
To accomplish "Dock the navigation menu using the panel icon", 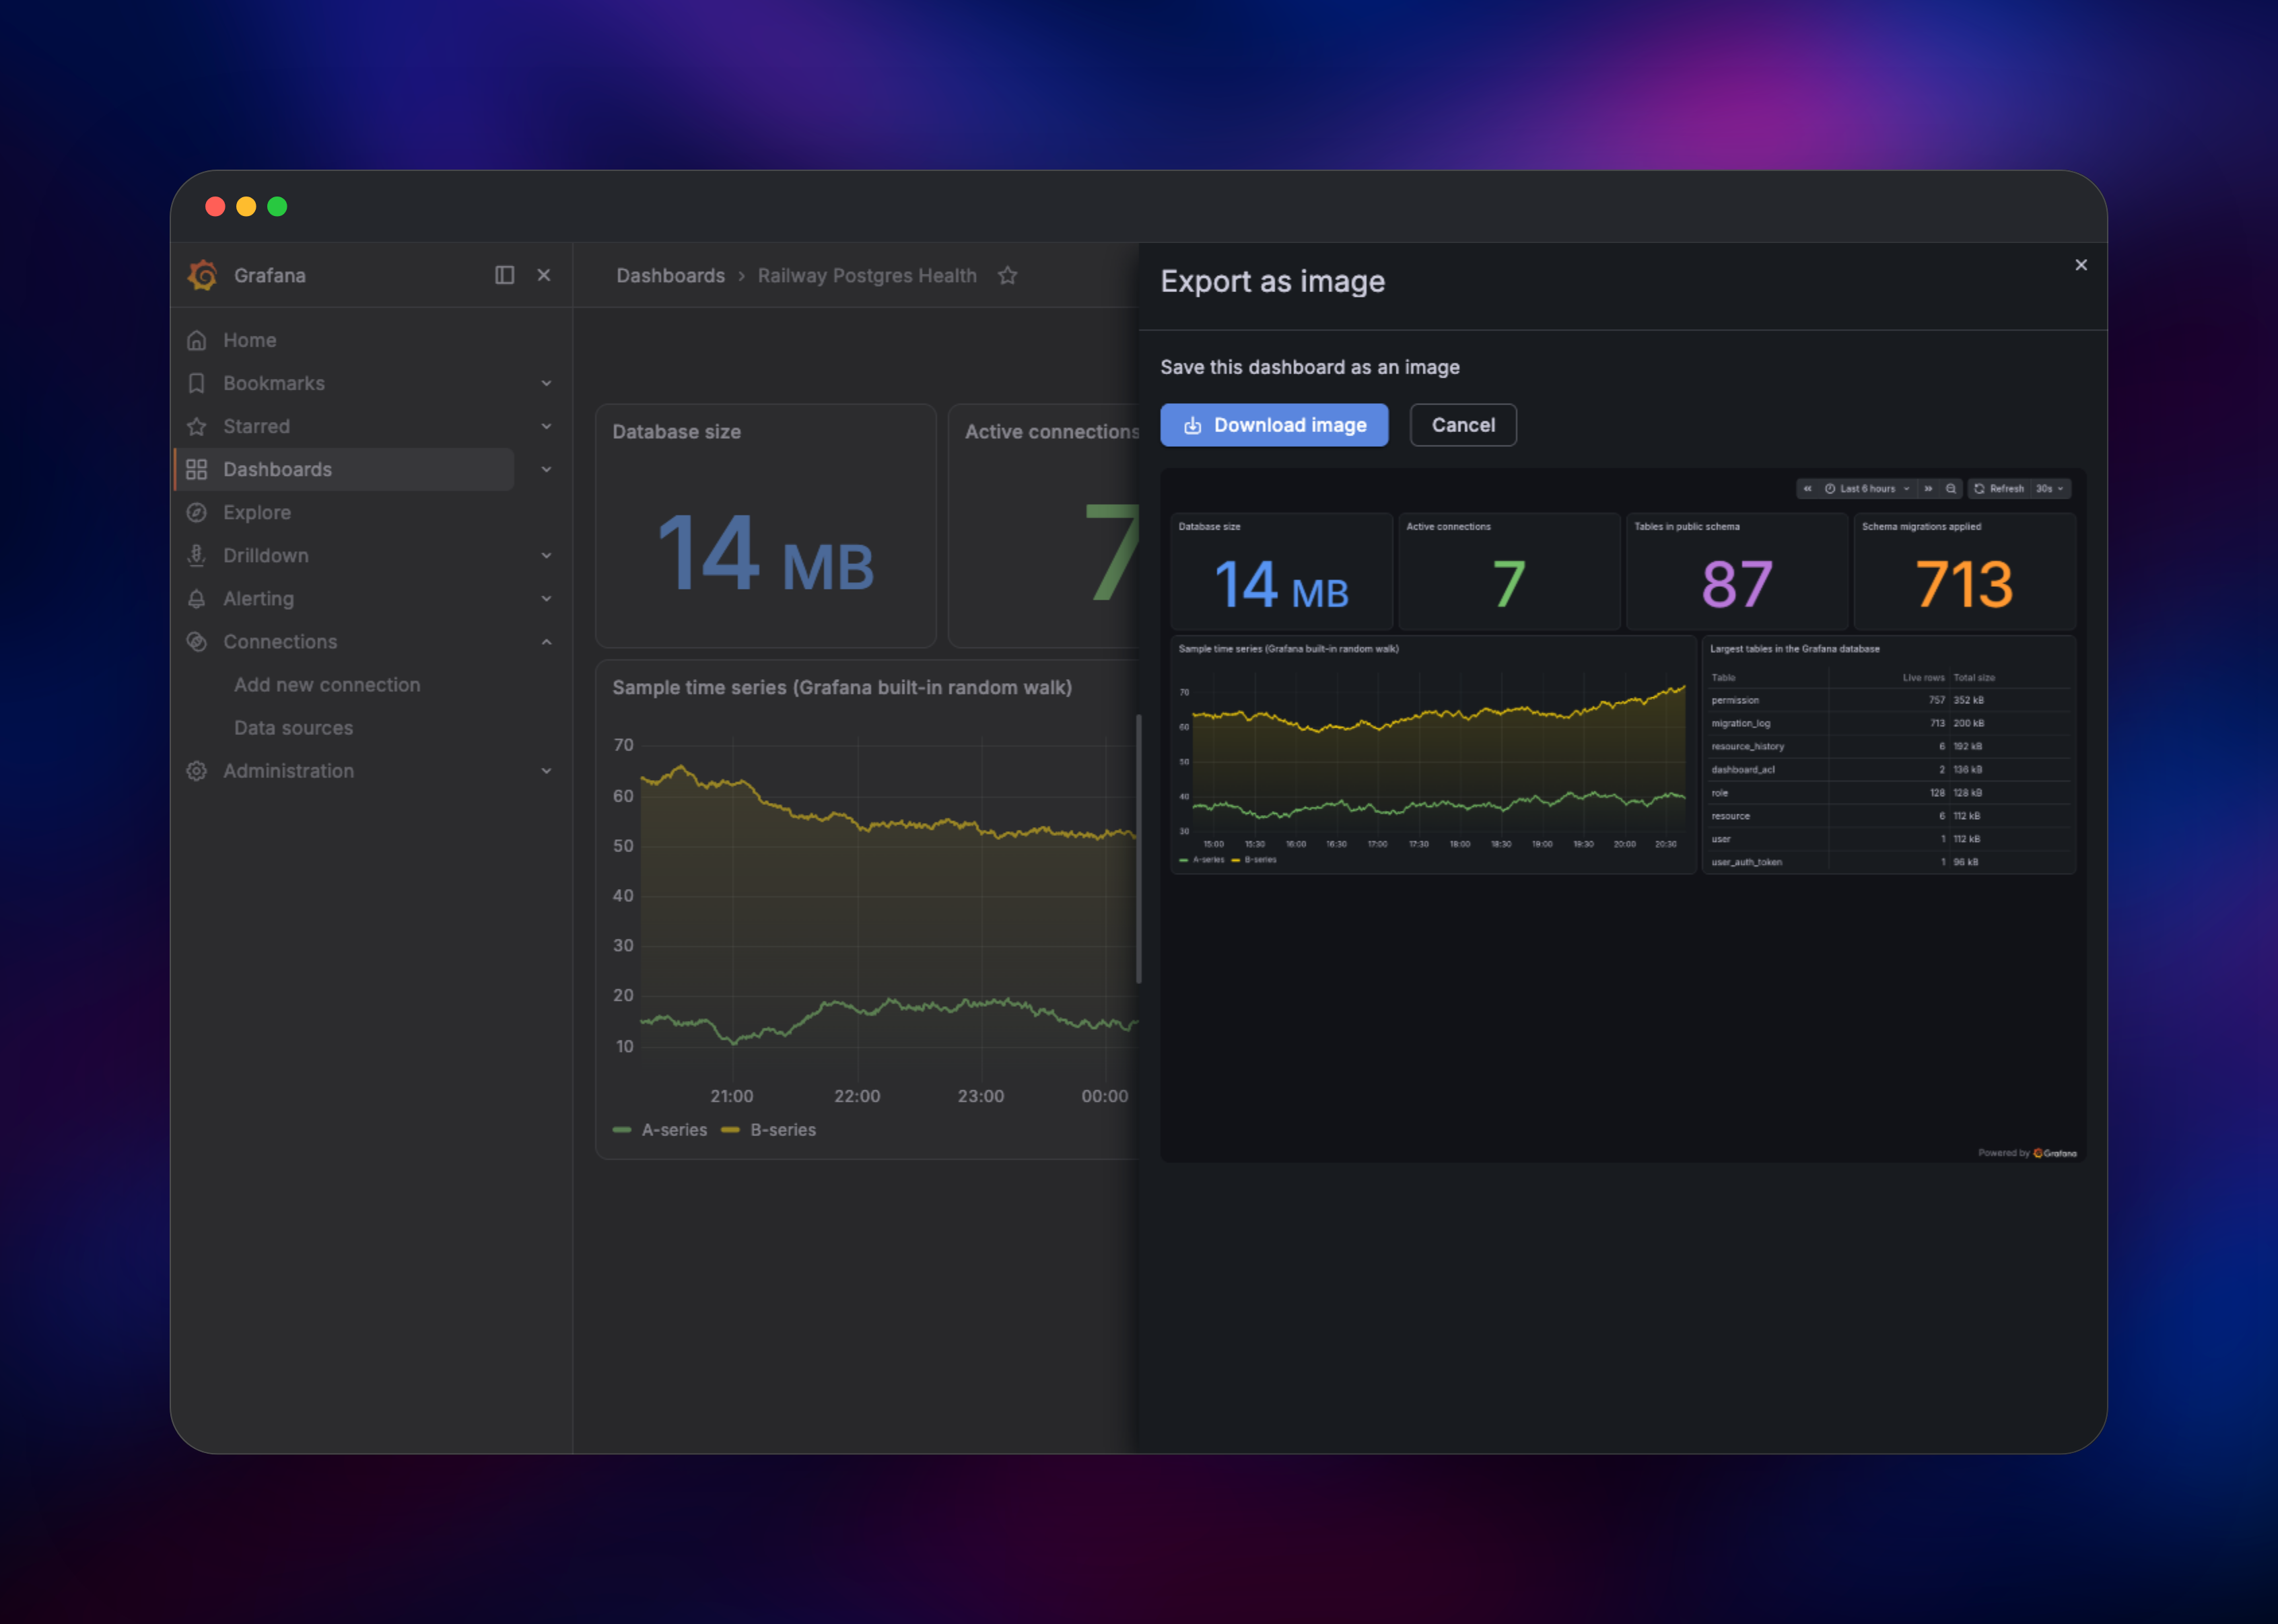I will click(x=505, y=275).
